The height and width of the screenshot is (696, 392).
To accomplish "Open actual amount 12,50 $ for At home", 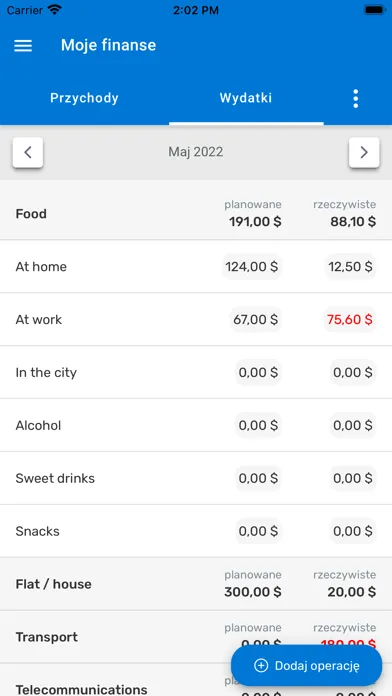I will tap(350, 267).
